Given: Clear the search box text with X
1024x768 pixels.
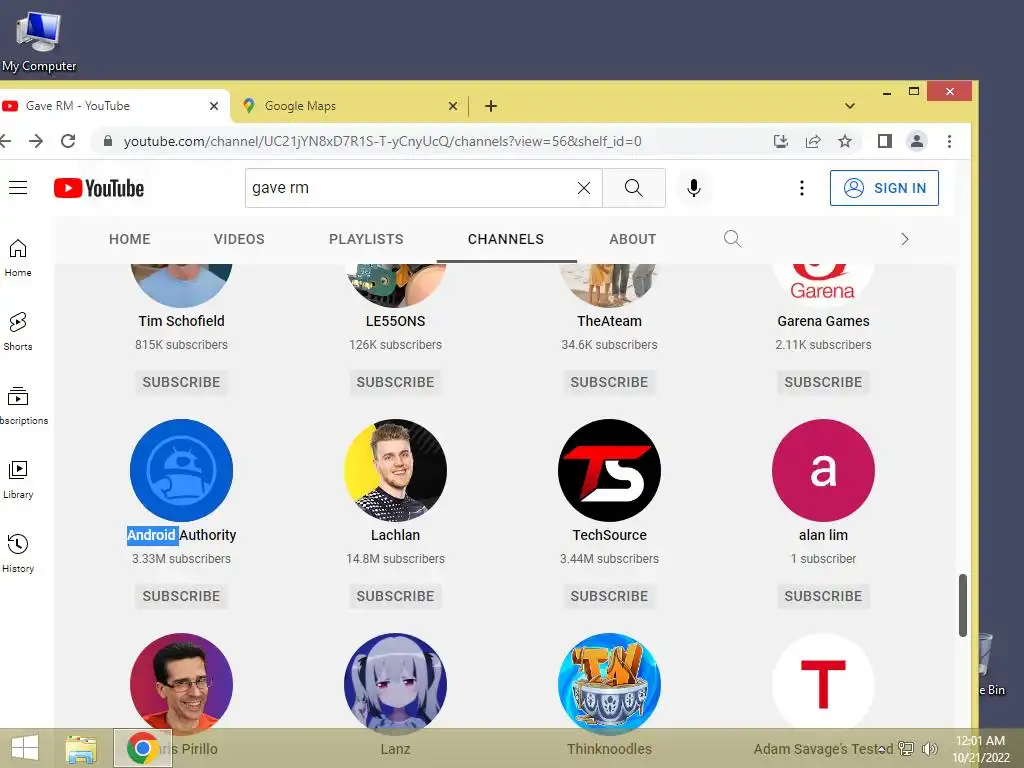Looking at the screenshot, I should point(584,188).
